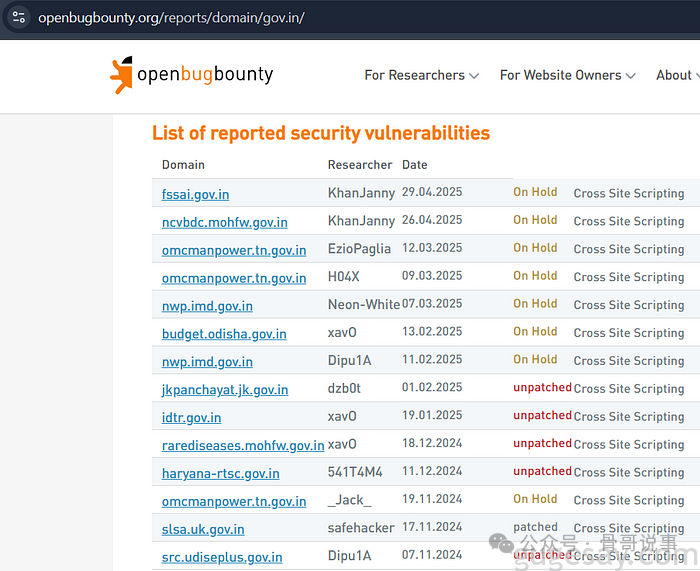700x571 pixels.
Task: Click the date 12.03.2025
Action: [x=432, y=248]
